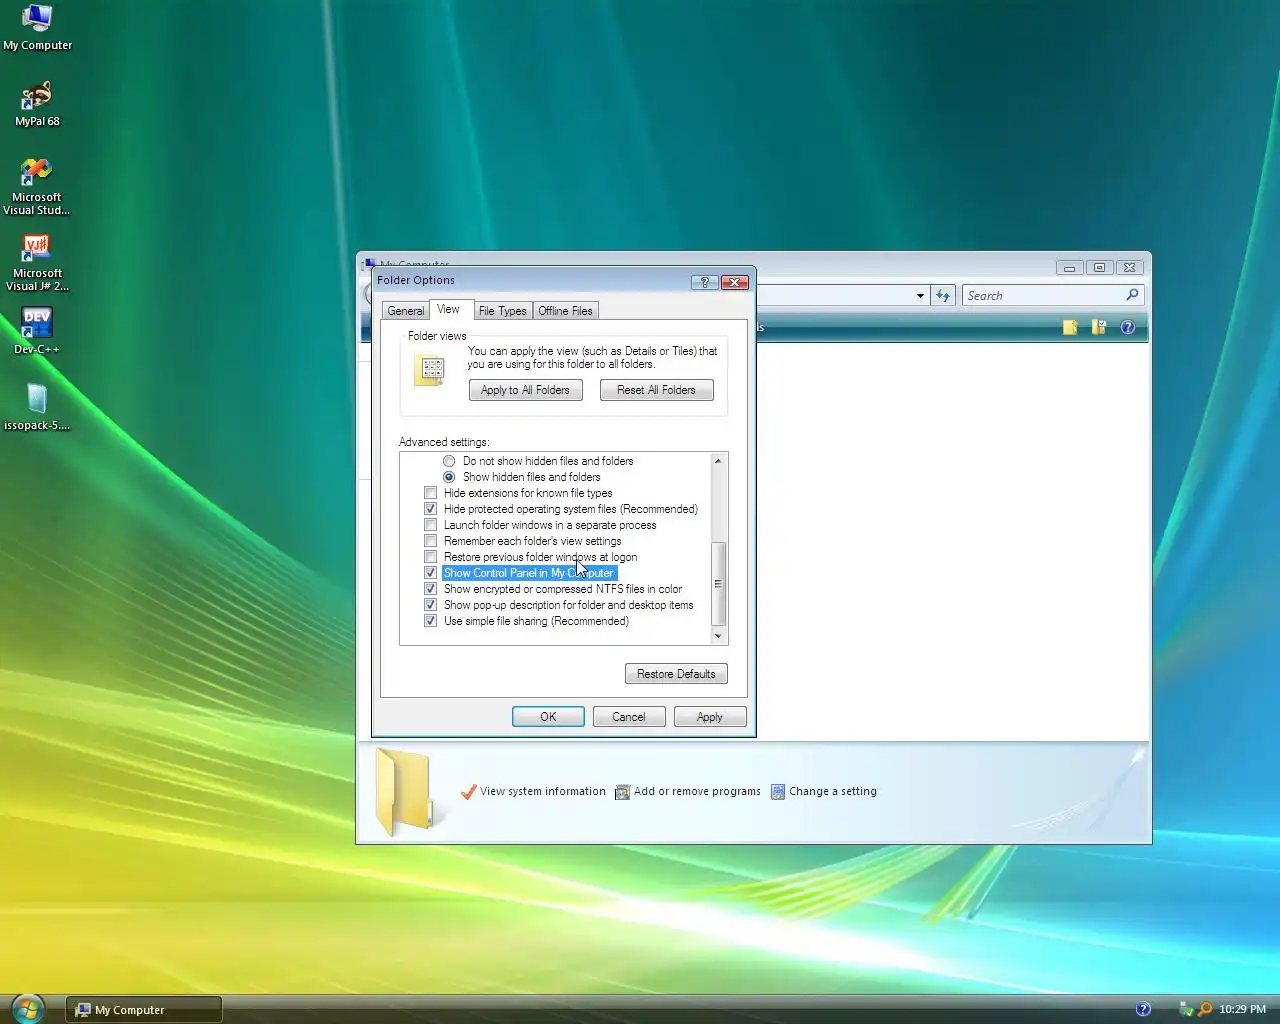The image size is (1280, 1024).
Task: Select the Microsoft Visual Studio desktop shortcut
Action: (x=37, y=186)
